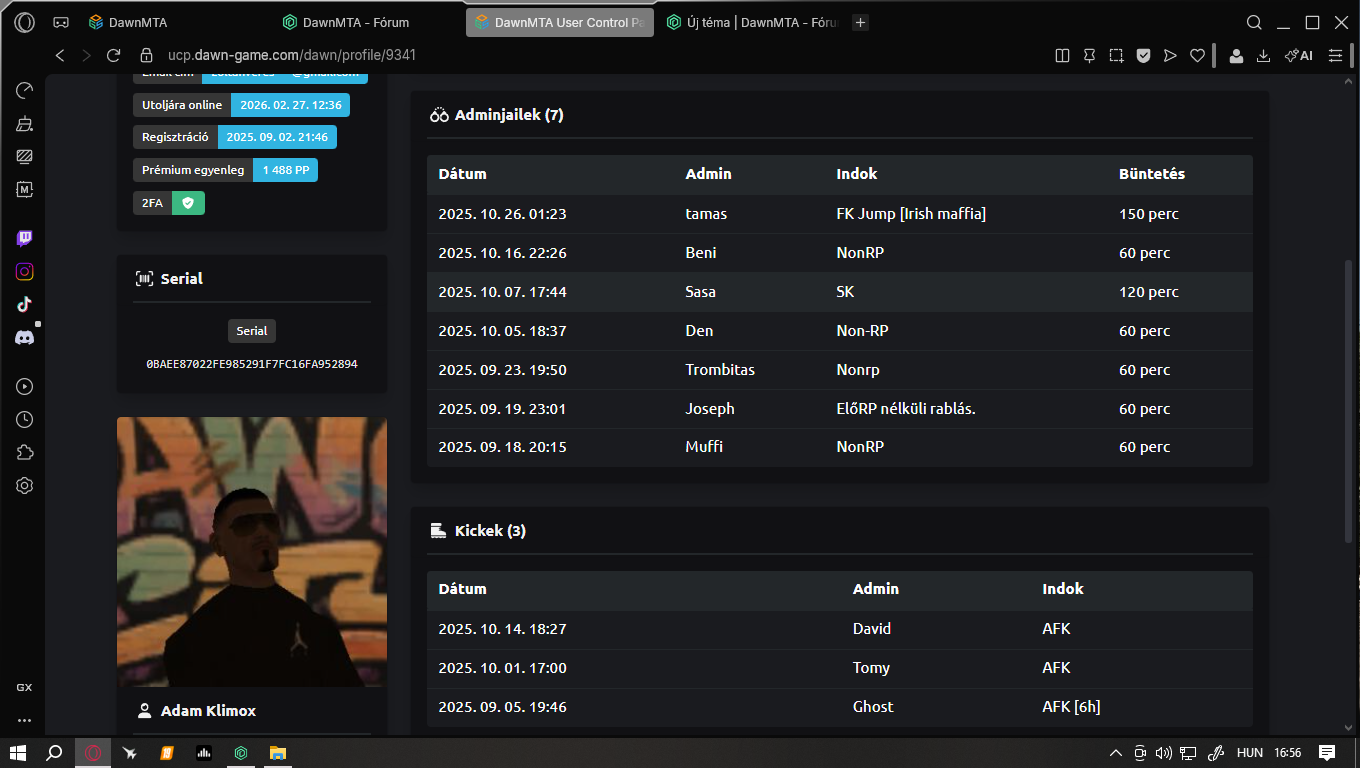Open extensions cube icon in sidebar
Image resolution: width=1360 pixels, height=768 pixels.
(25, 453)
